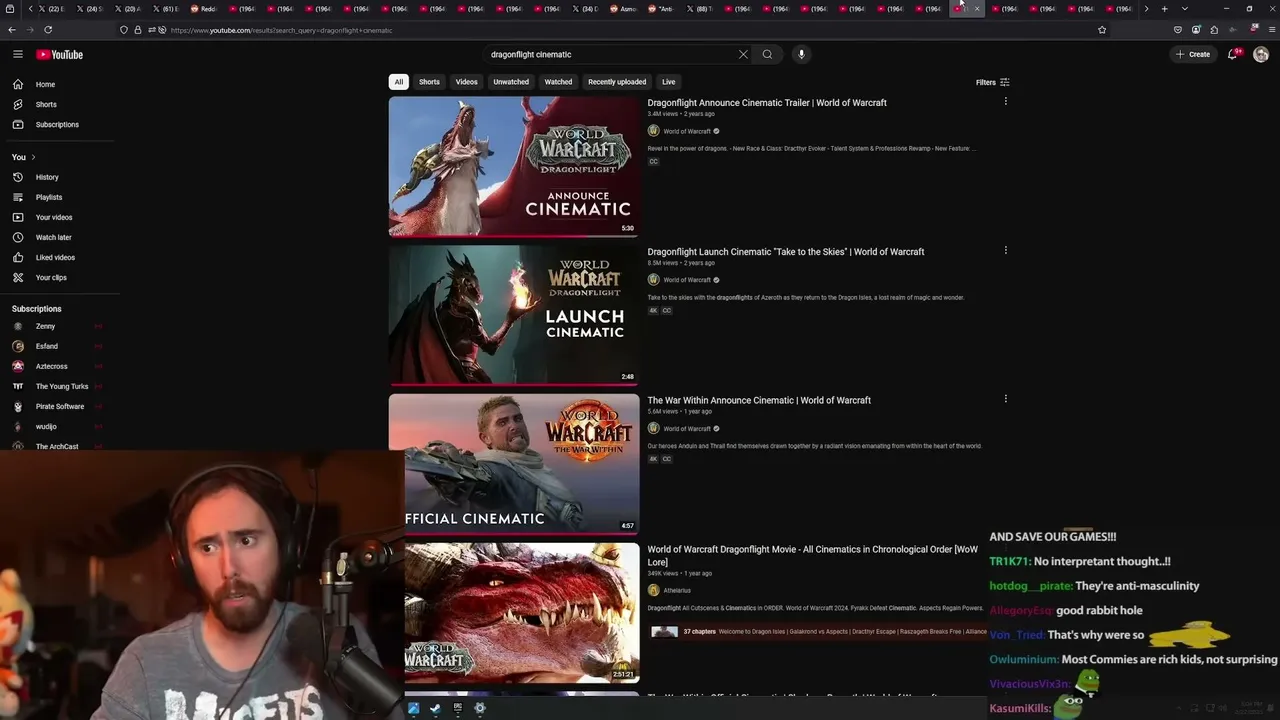1280x720 pixels.
Task: Open Steam from the taskbar
Action: [x=435, y=708]
